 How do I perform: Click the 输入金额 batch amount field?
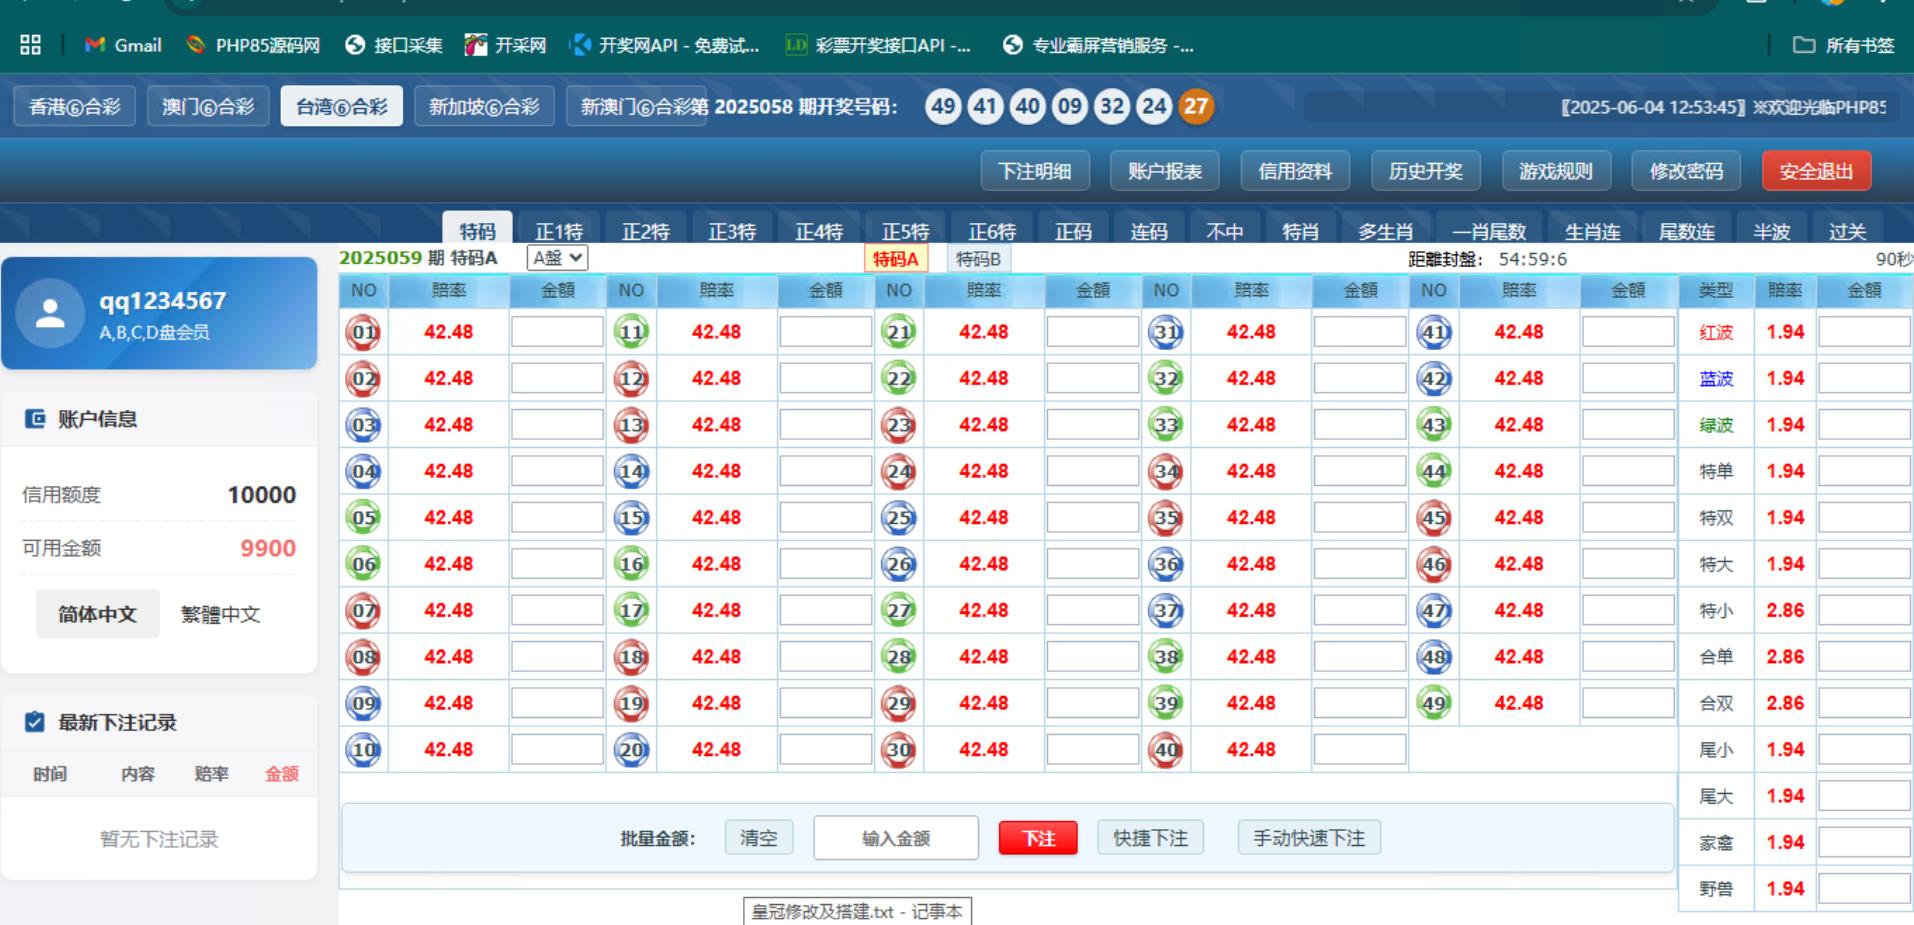[895, 838]
